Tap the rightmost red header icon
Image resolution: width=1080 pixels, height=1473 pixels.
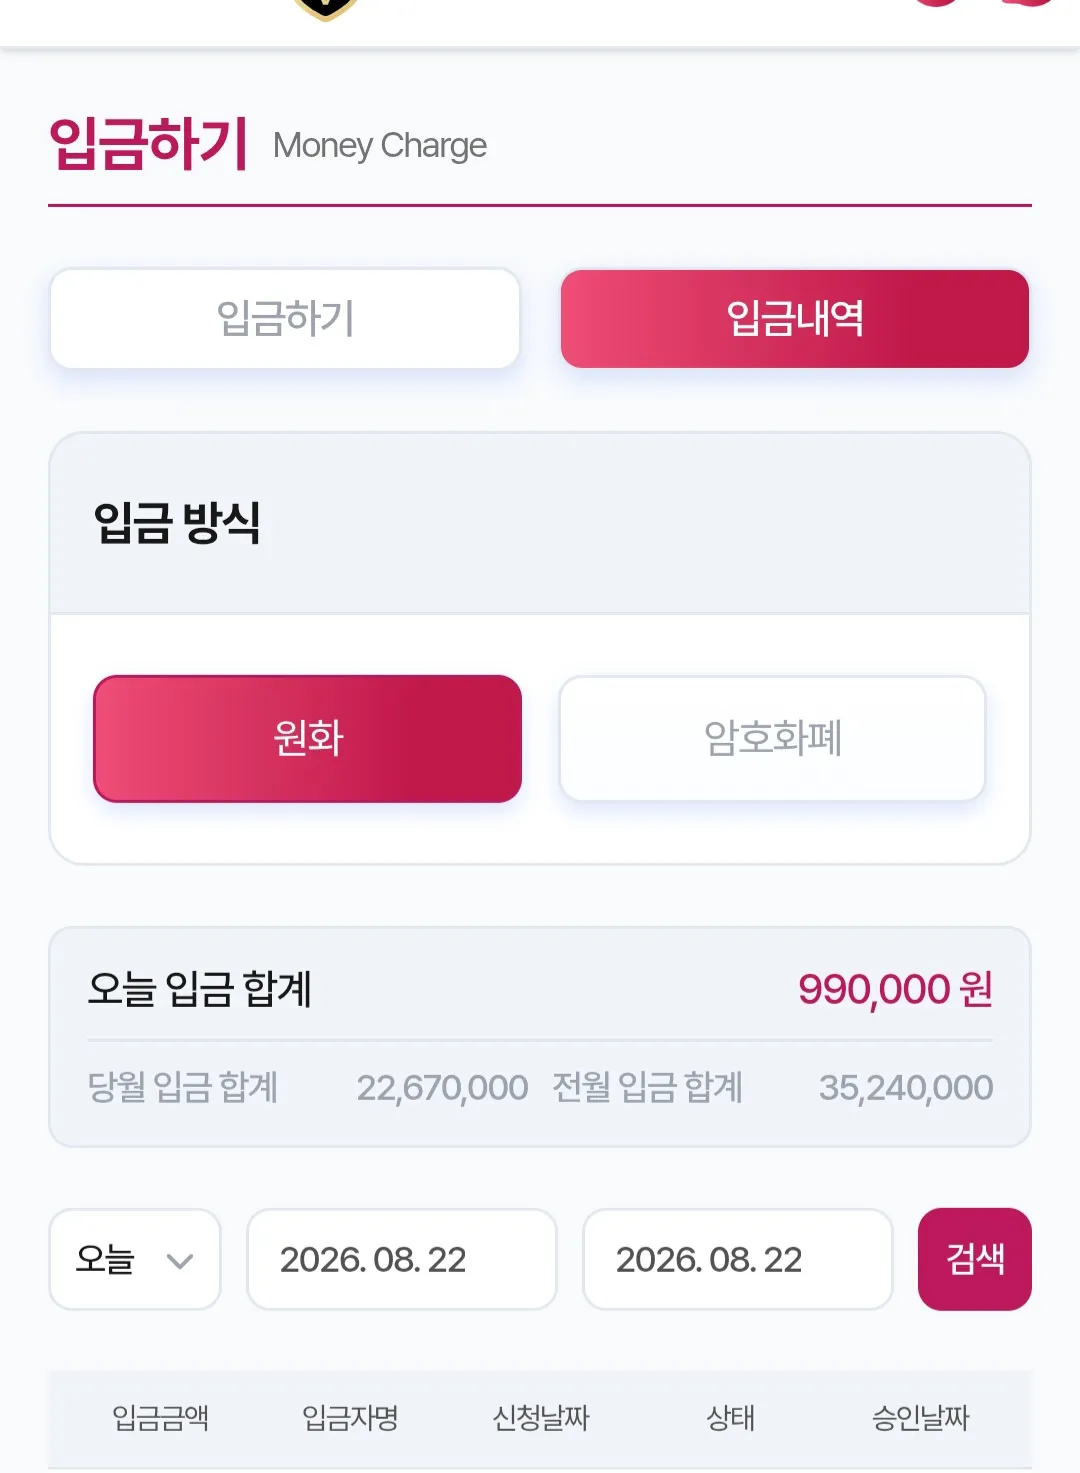(1028, 3)
